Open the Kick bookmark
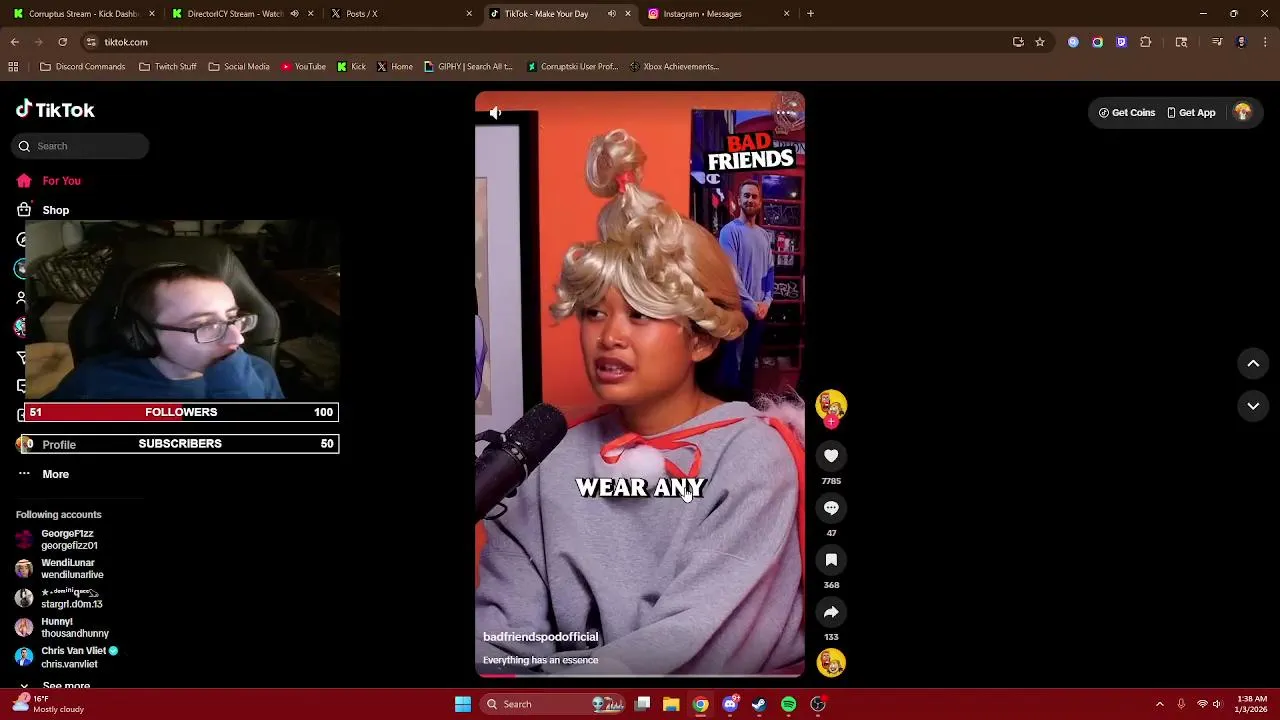 (351, 67)
